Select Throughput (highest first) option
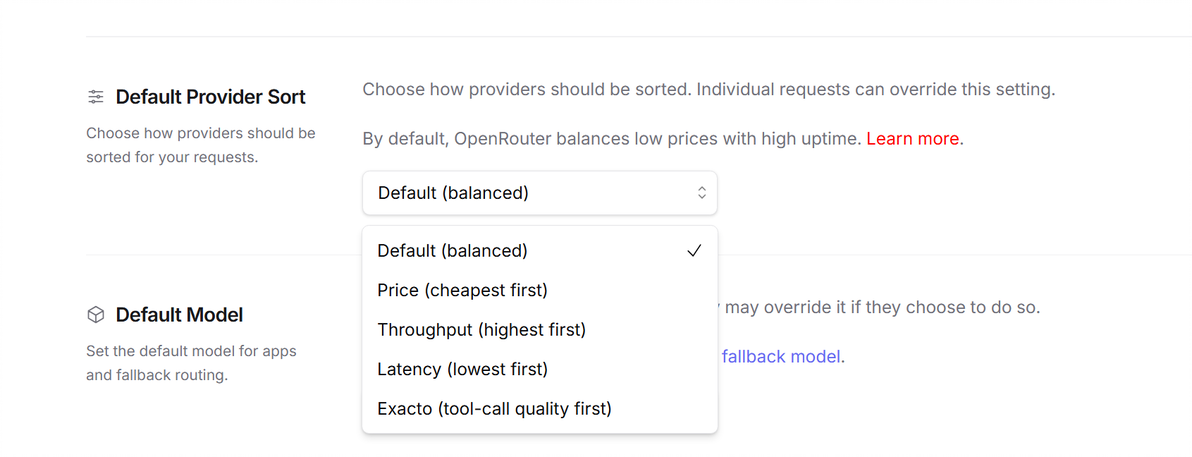The image size is (1192, 457). 540,330
